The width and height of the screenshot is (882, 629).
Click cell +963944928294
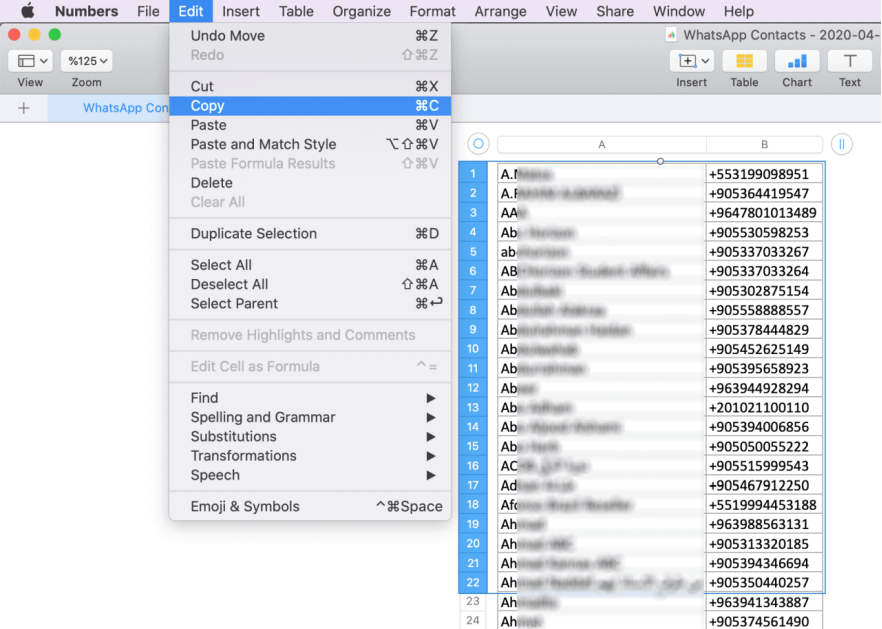click(x=764, y=388)
